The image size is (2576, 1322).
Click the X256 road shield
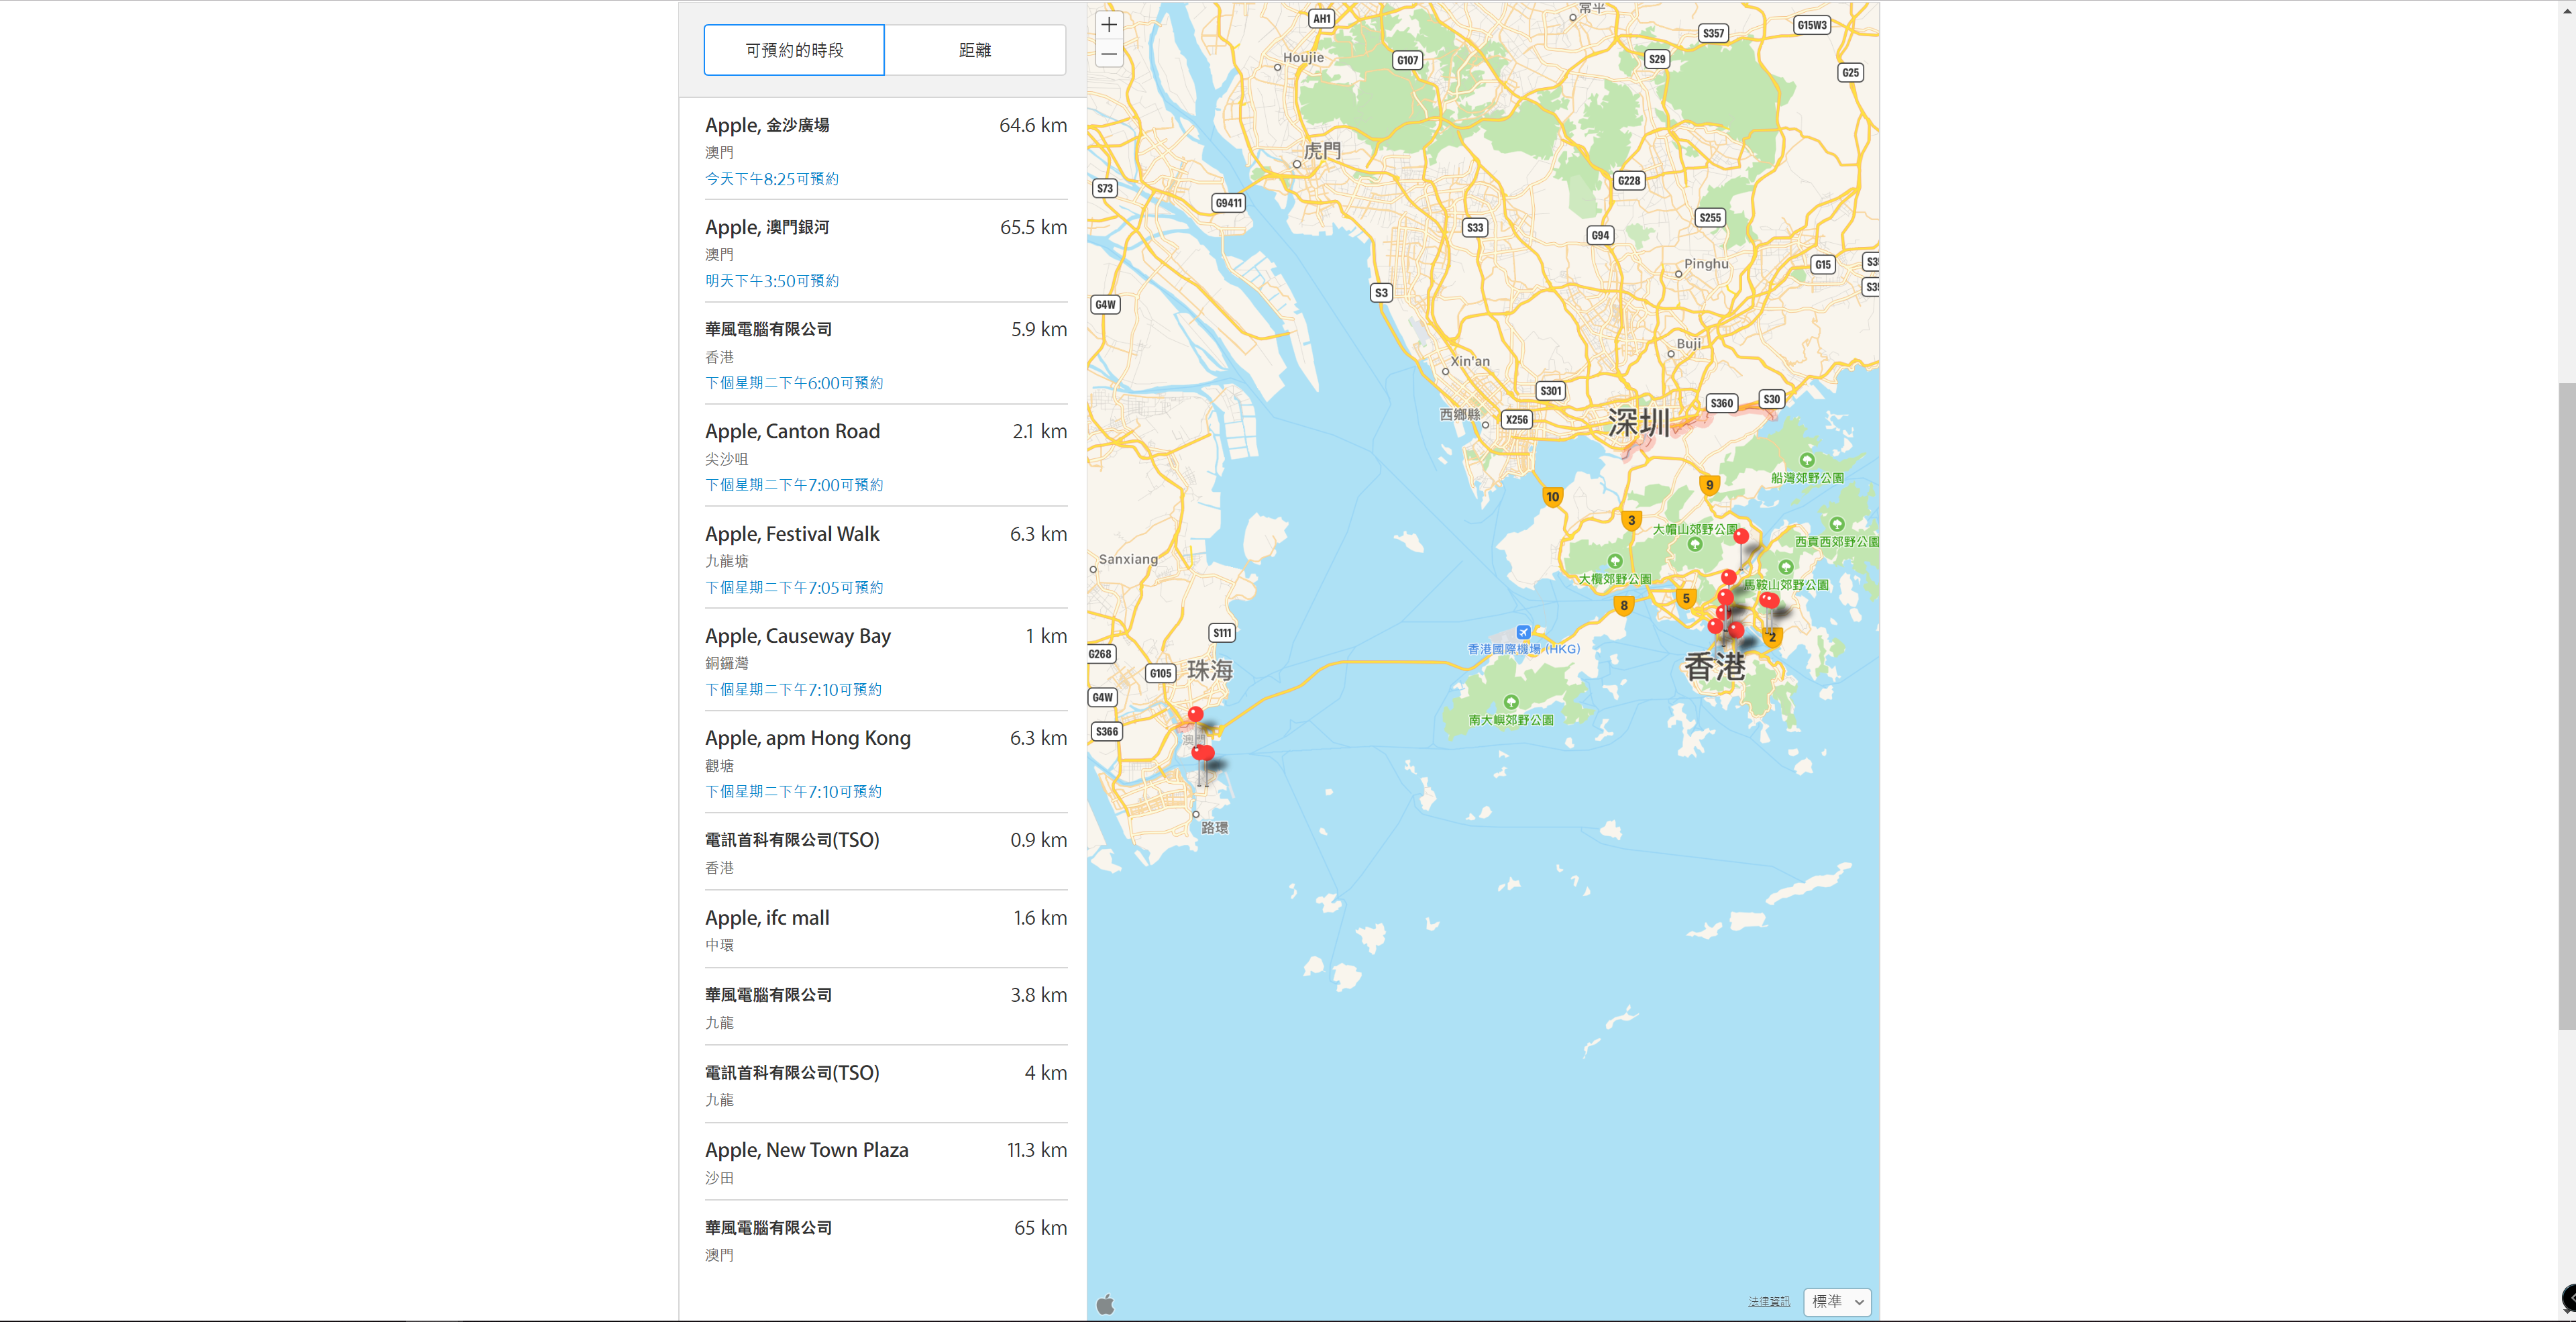(1517, 420)
